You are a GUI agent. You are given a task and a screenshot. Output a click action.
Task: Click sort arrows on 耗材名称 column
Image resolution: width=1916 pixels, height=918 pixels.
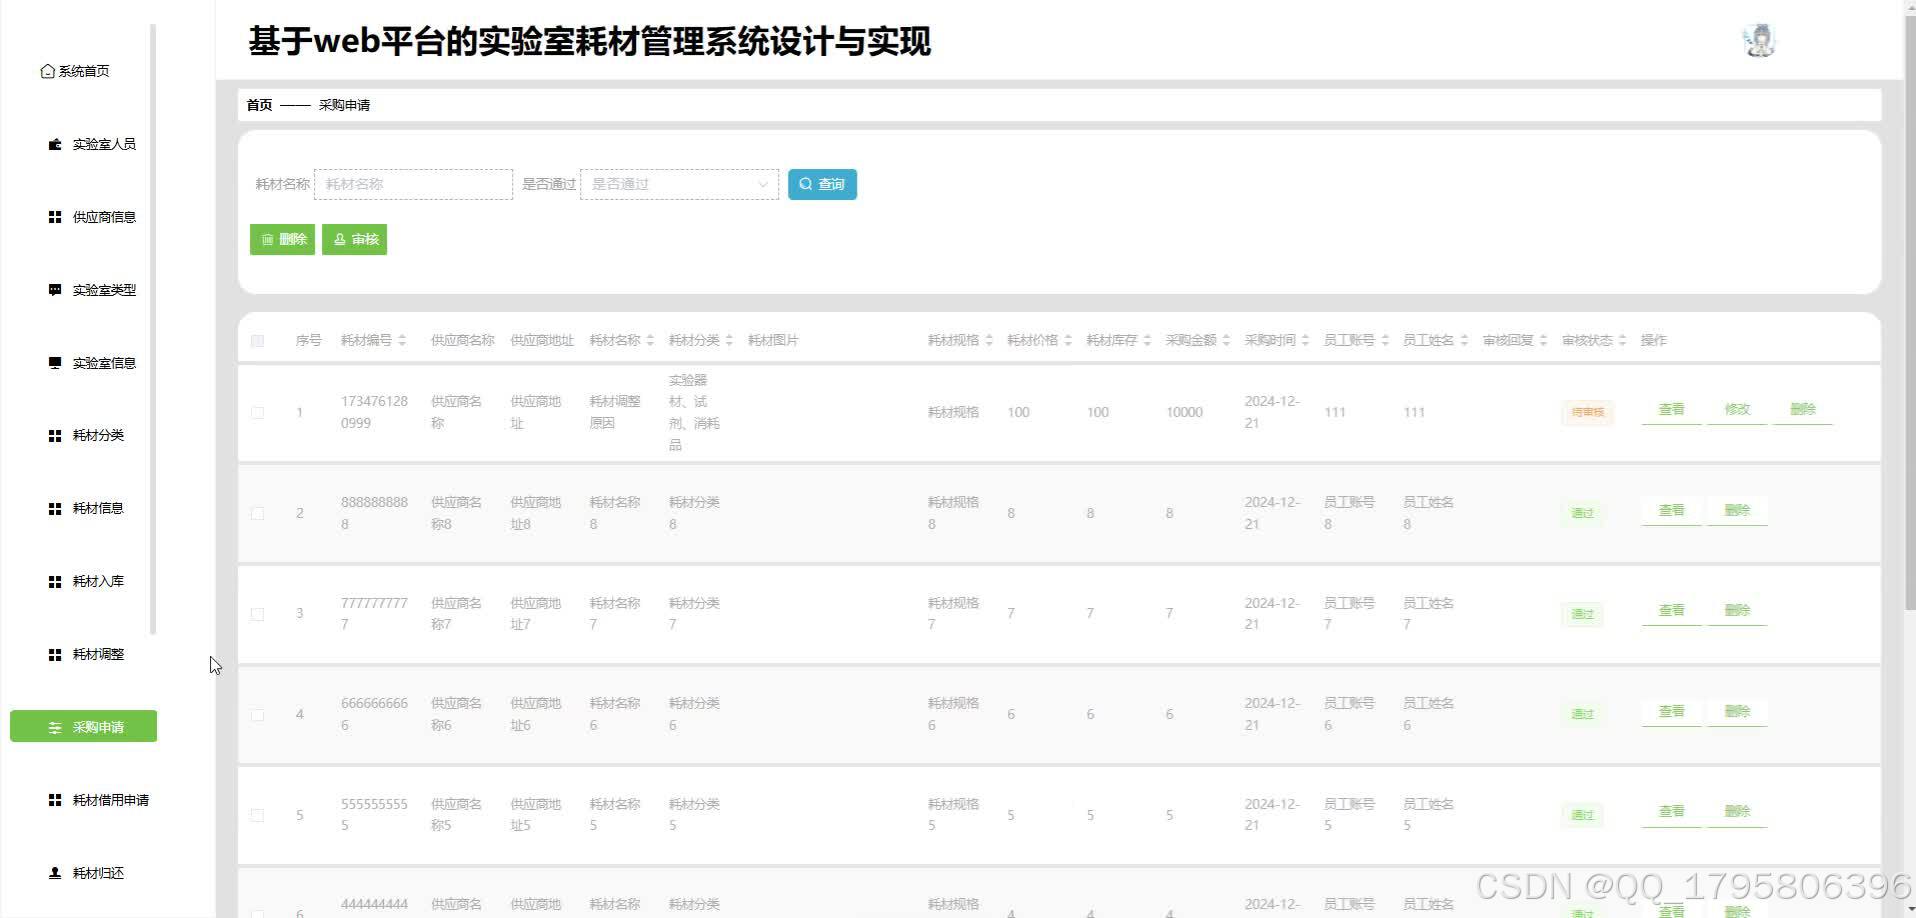(650, 341)
